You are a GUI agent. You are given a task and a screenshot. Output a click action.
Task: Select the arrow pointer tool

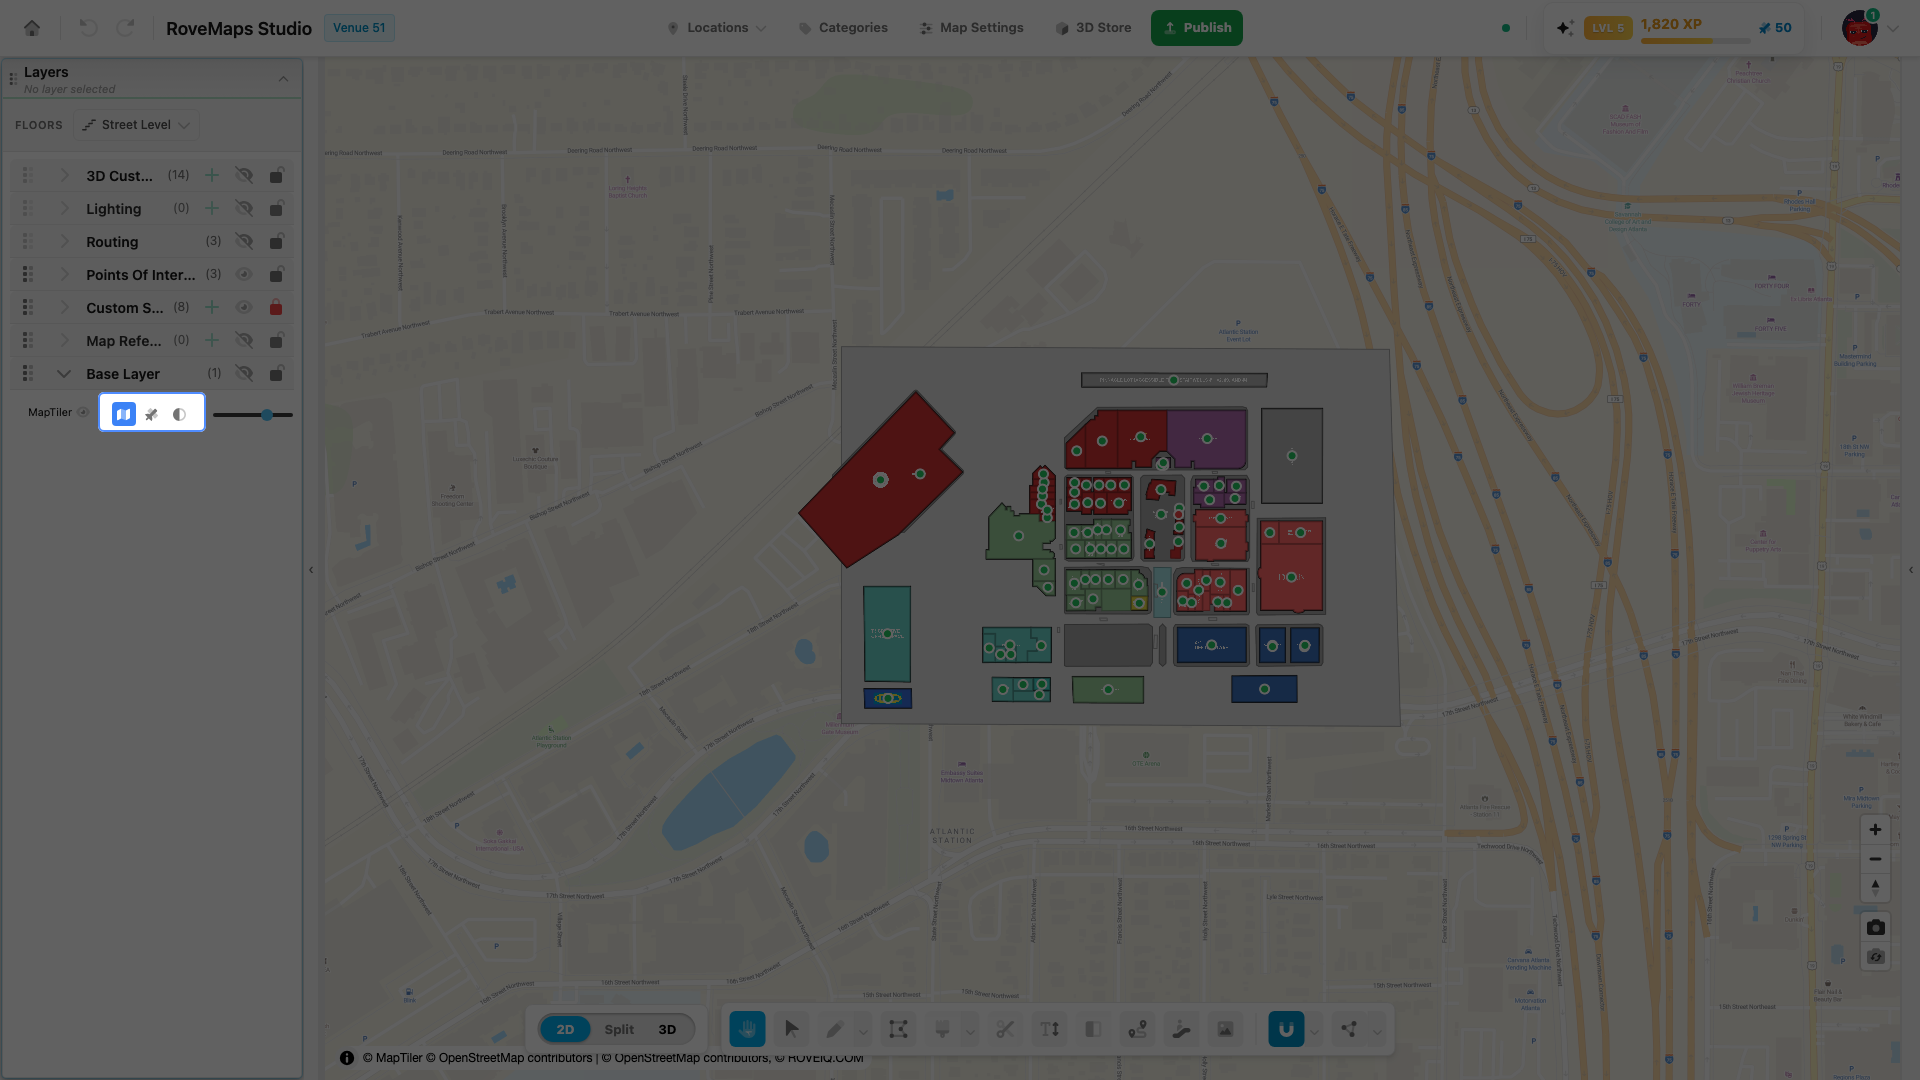coord(791,1029)
